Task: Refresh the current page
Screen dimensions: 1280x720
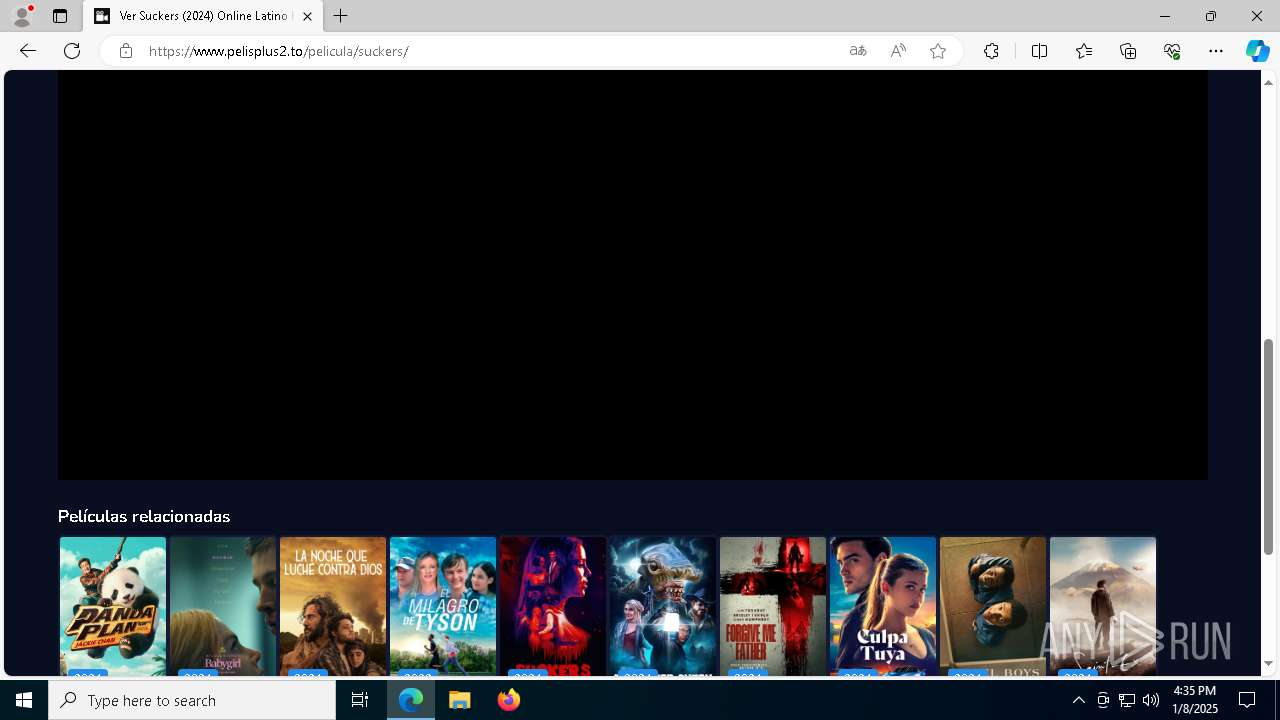Action: coord(72,51)
